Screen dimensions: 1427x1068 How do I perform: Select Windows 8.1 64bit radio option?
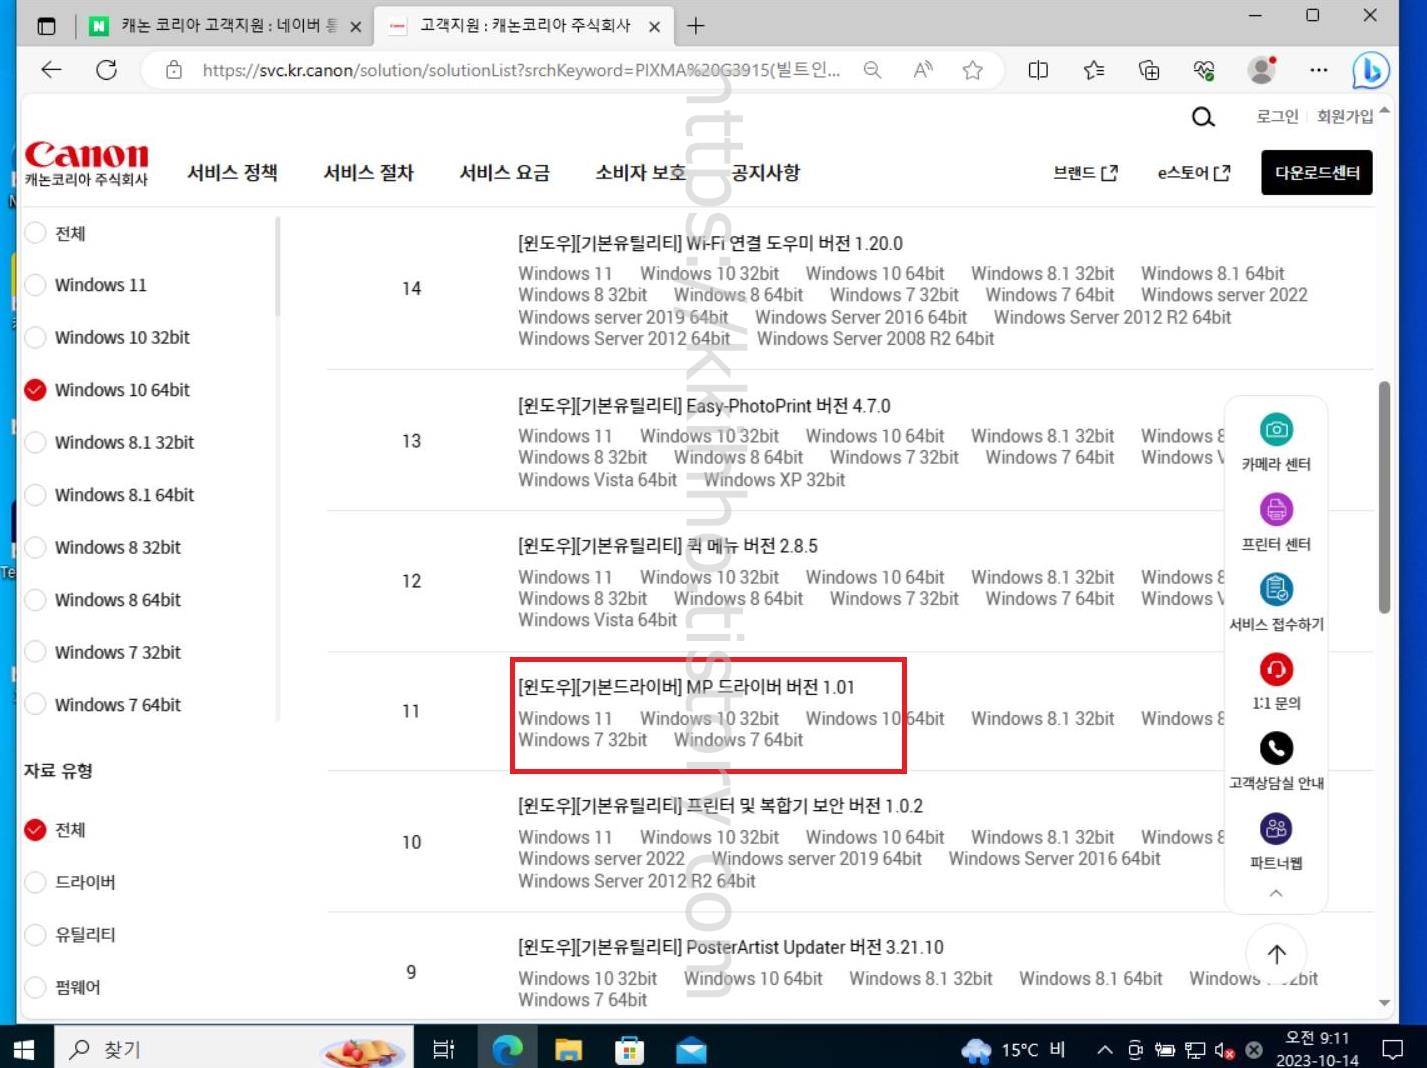point(35,495)
